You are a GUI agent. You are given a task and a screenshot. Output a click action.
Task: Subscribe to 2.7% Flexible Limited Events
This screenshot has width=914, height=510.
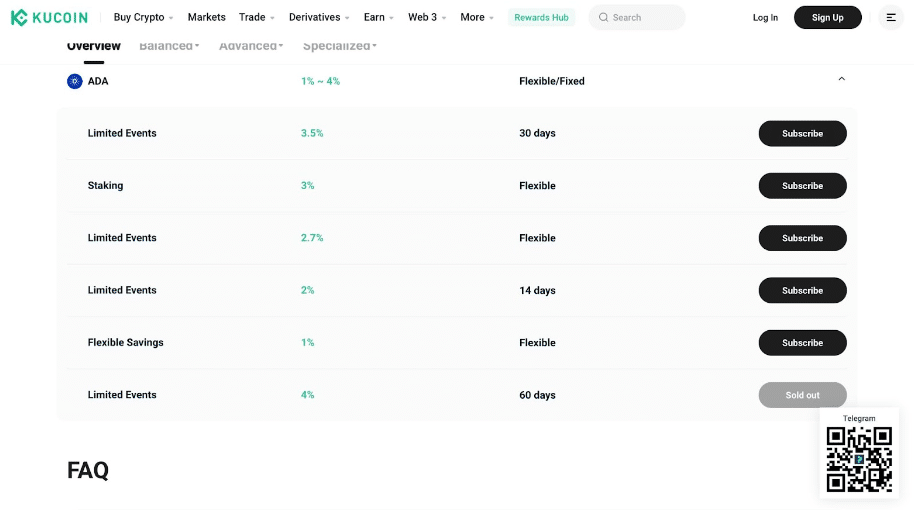(802, 238)
